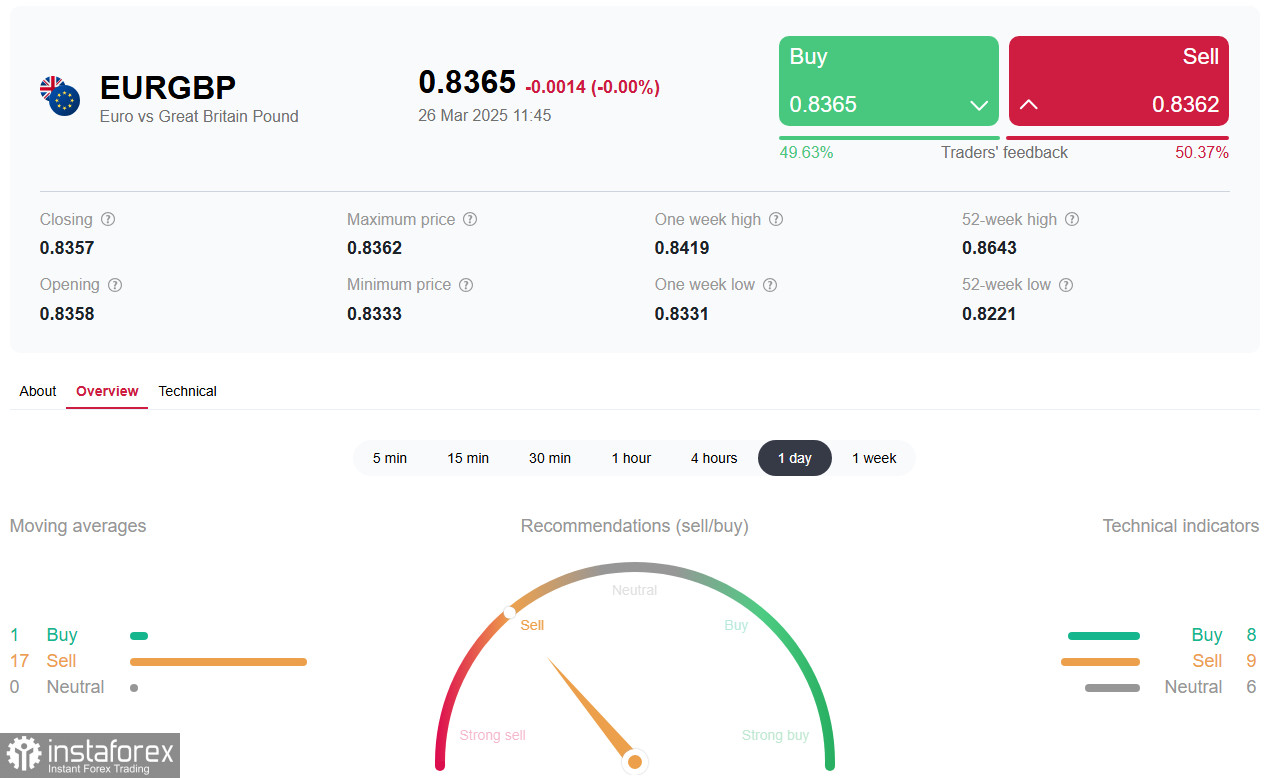Switch to the About tab

coord(38,391)
